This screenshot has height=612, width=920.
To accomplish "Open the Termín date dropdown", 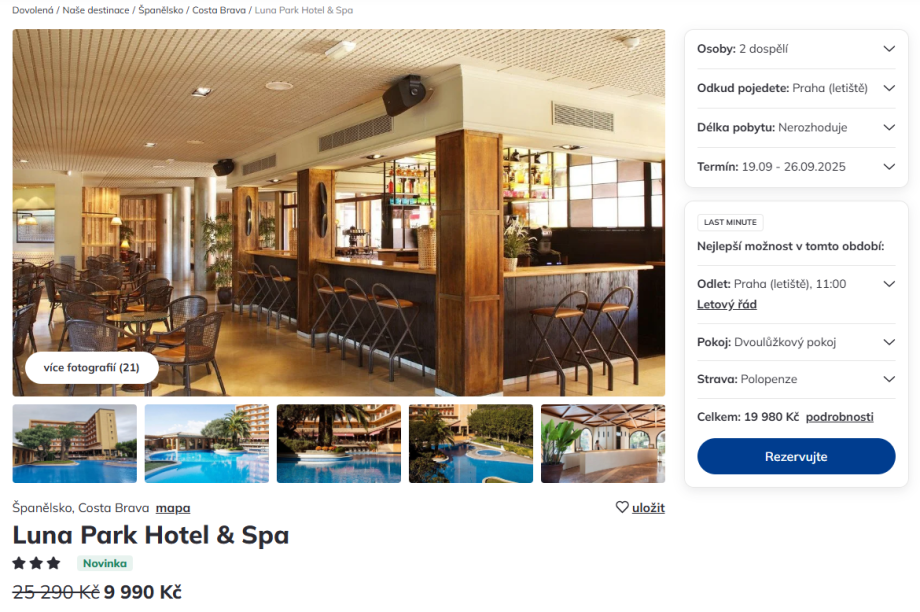I will [796, 167].
